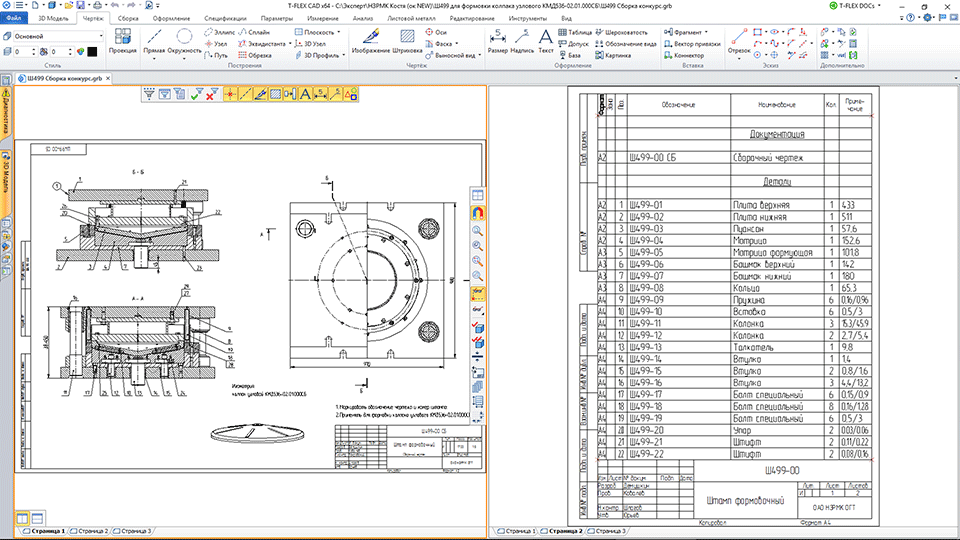Expand the Эквидистанта dropdown arrow
The width and height of the screenshot is (960, 540).
(290, 43)
